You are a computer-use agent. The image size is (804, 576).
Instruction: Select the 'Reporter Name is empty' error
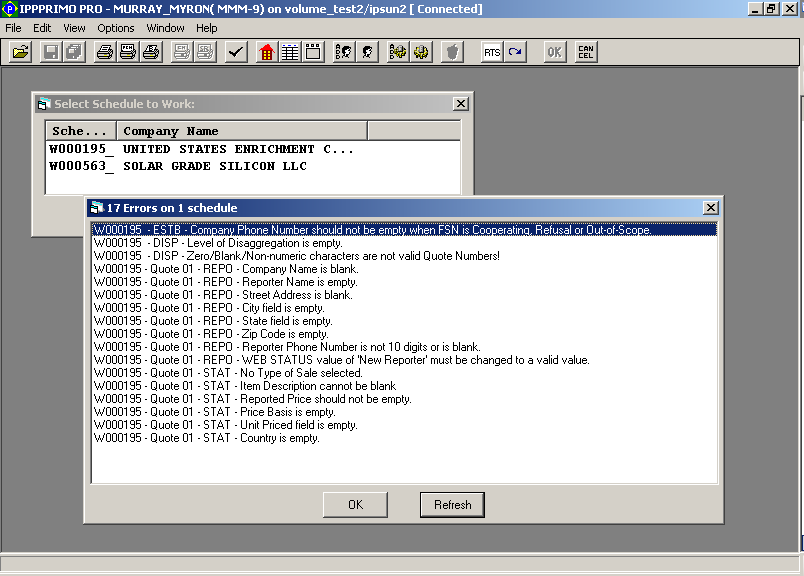(x=404, y=282)
